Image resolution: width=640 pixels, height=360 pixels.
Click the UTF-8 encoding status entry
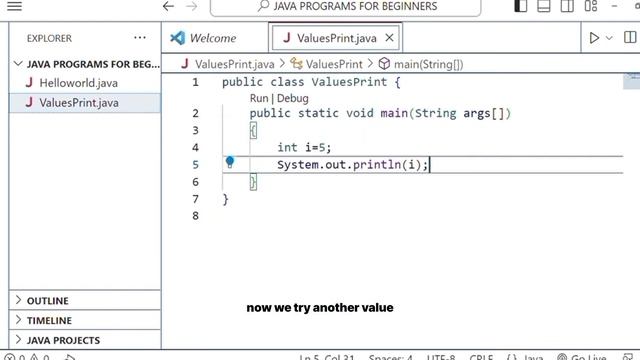pos(440,357)
